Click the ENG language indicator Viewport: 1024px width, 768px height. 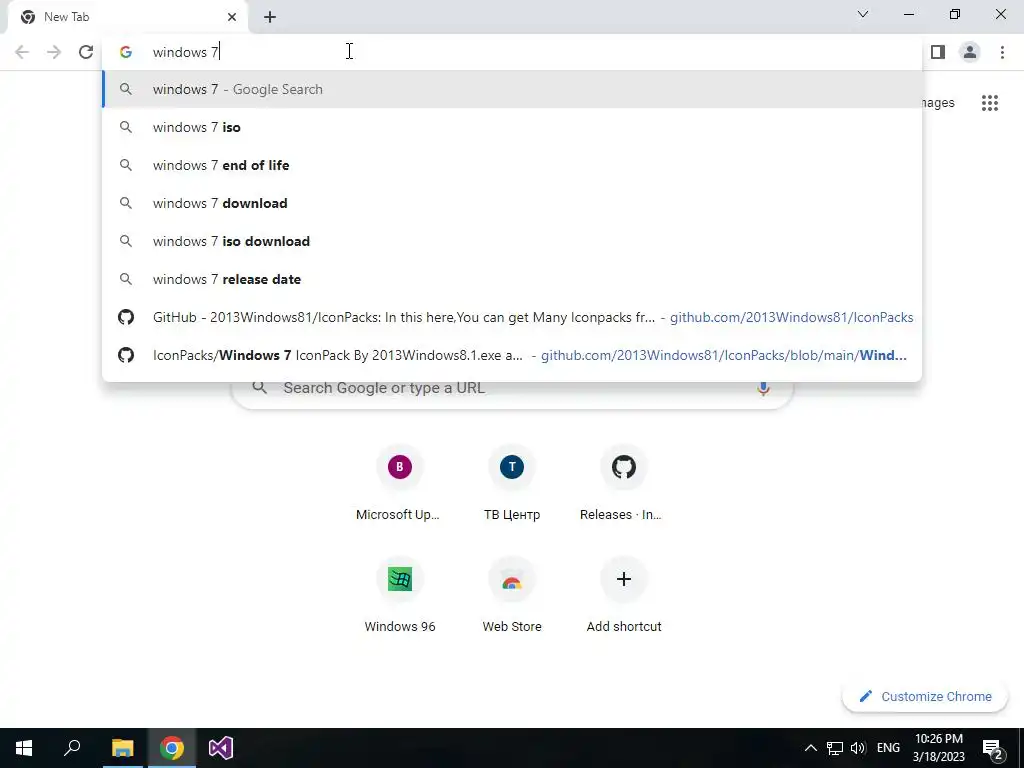tap(888, 748)
